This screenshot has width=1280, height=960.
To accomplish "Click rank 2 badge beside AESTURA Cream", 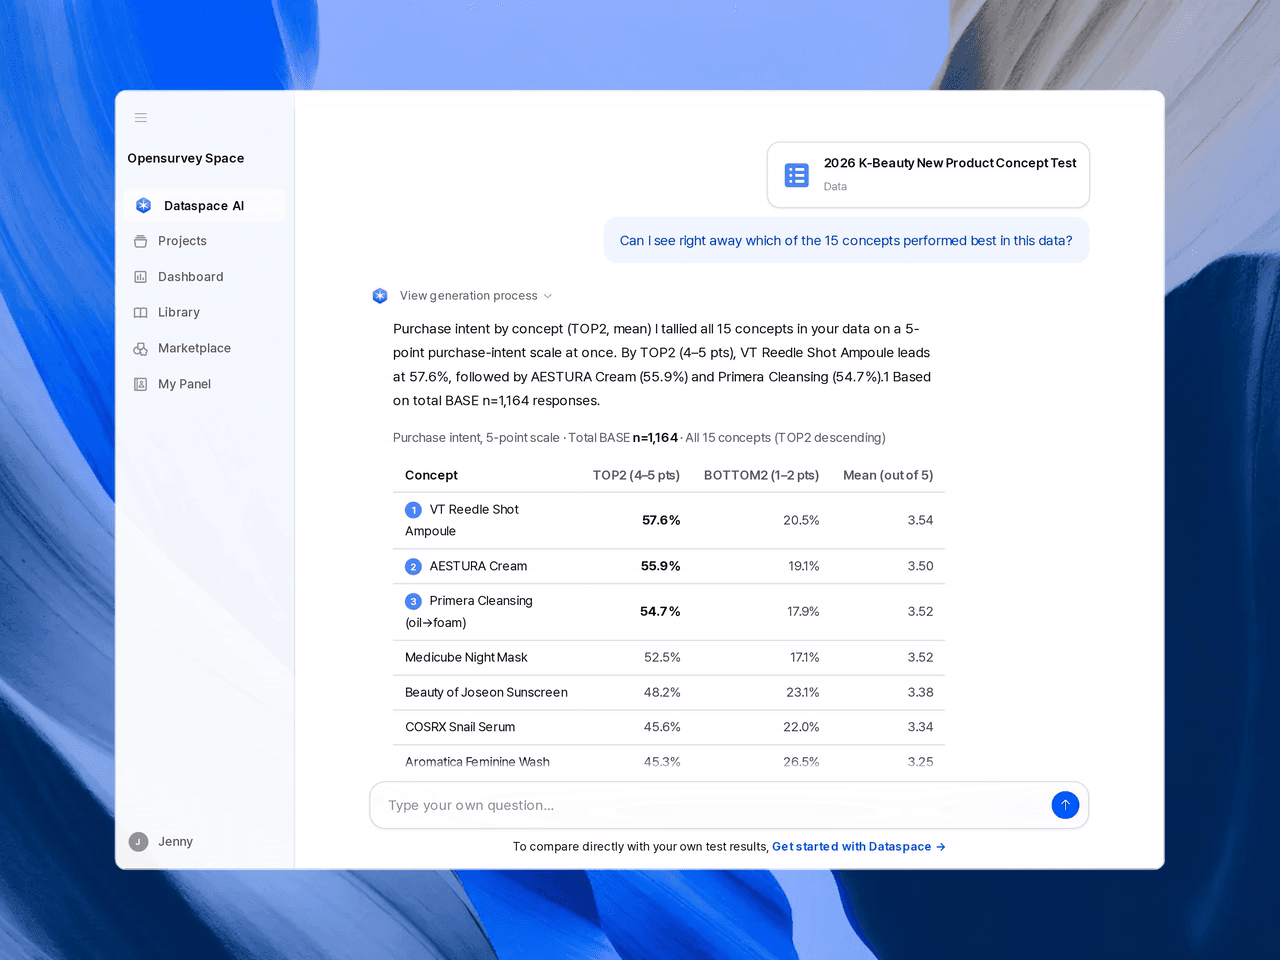I will click(414, 567).
